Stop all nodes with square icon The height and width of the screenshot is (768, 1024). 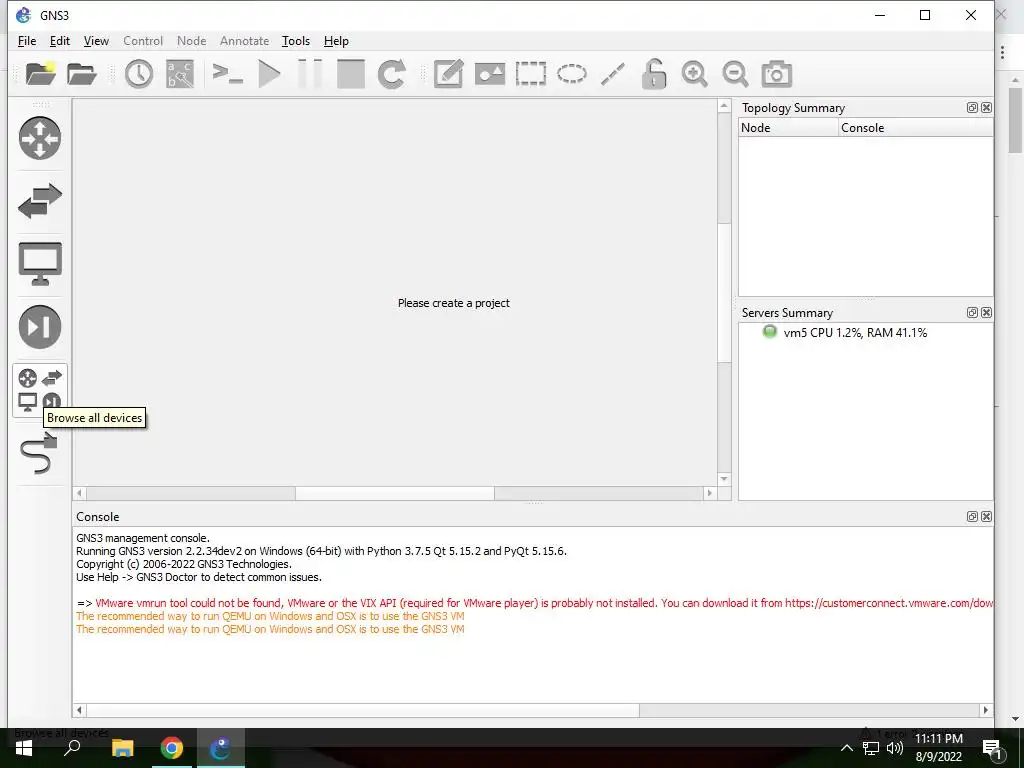pyautogui.click(x=351, y=74)
